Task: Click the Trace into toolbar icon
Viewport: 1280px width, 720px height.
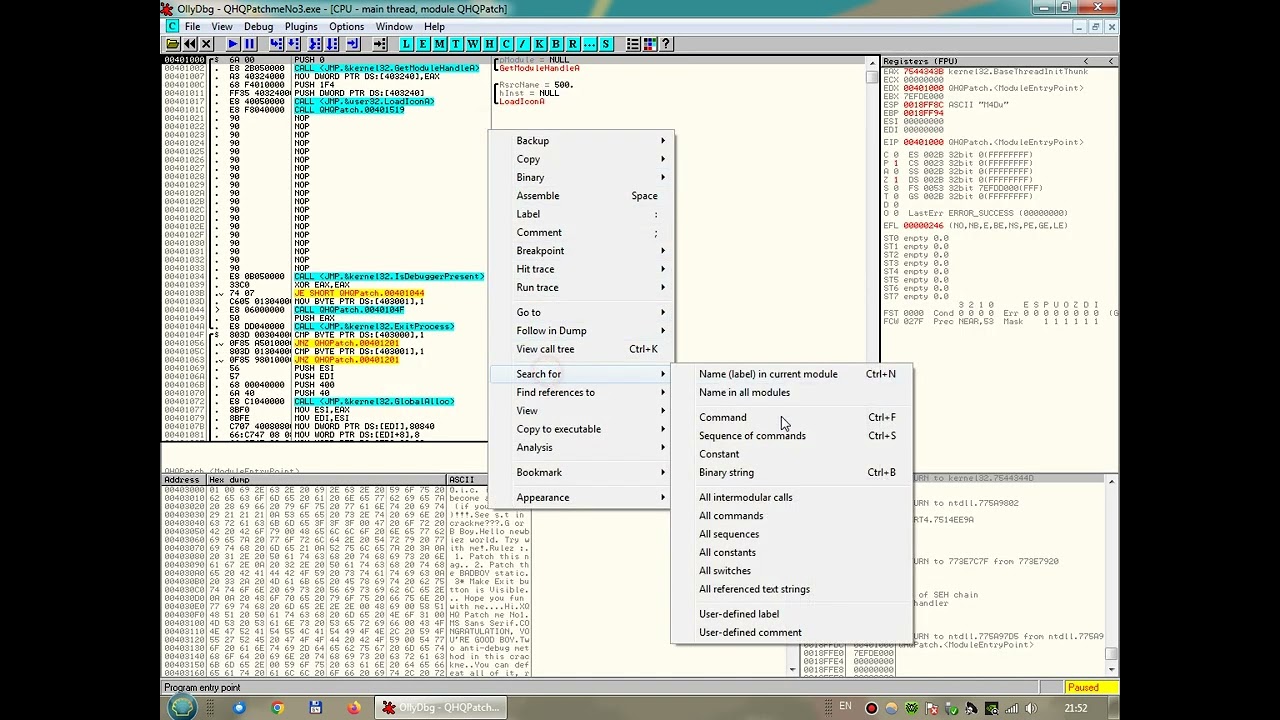Action: [314, 44]
